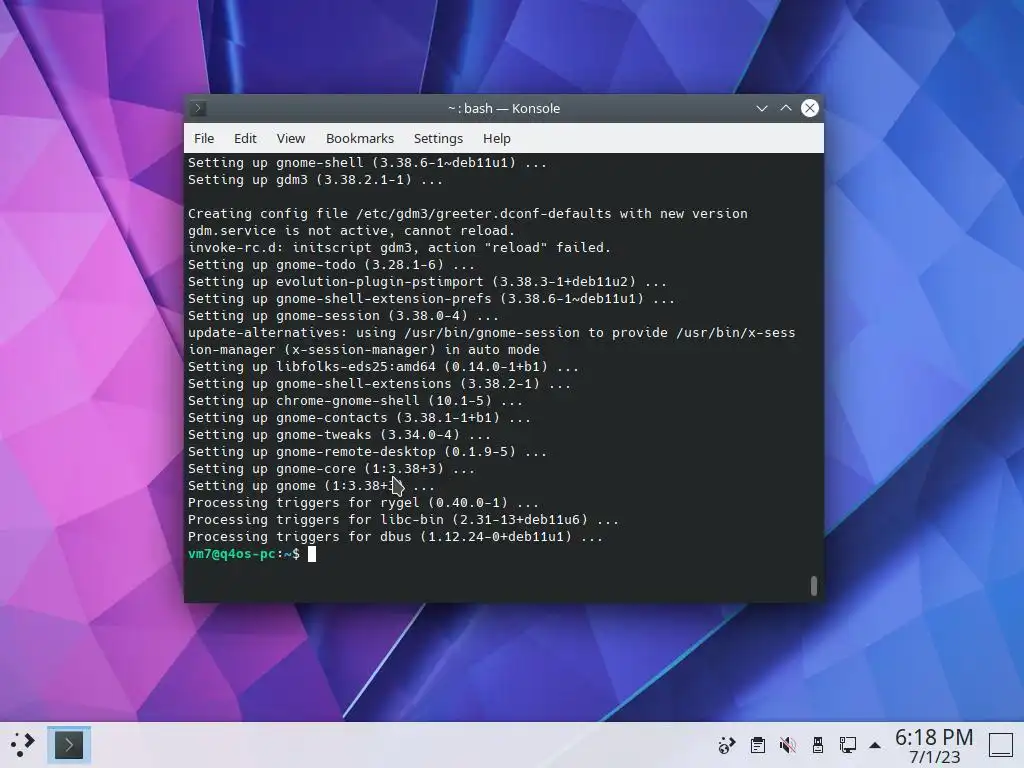Click the terminal scrollbar handle
Image resolution: width=1024 pixels, height=768 pixels.
point(814,586)
